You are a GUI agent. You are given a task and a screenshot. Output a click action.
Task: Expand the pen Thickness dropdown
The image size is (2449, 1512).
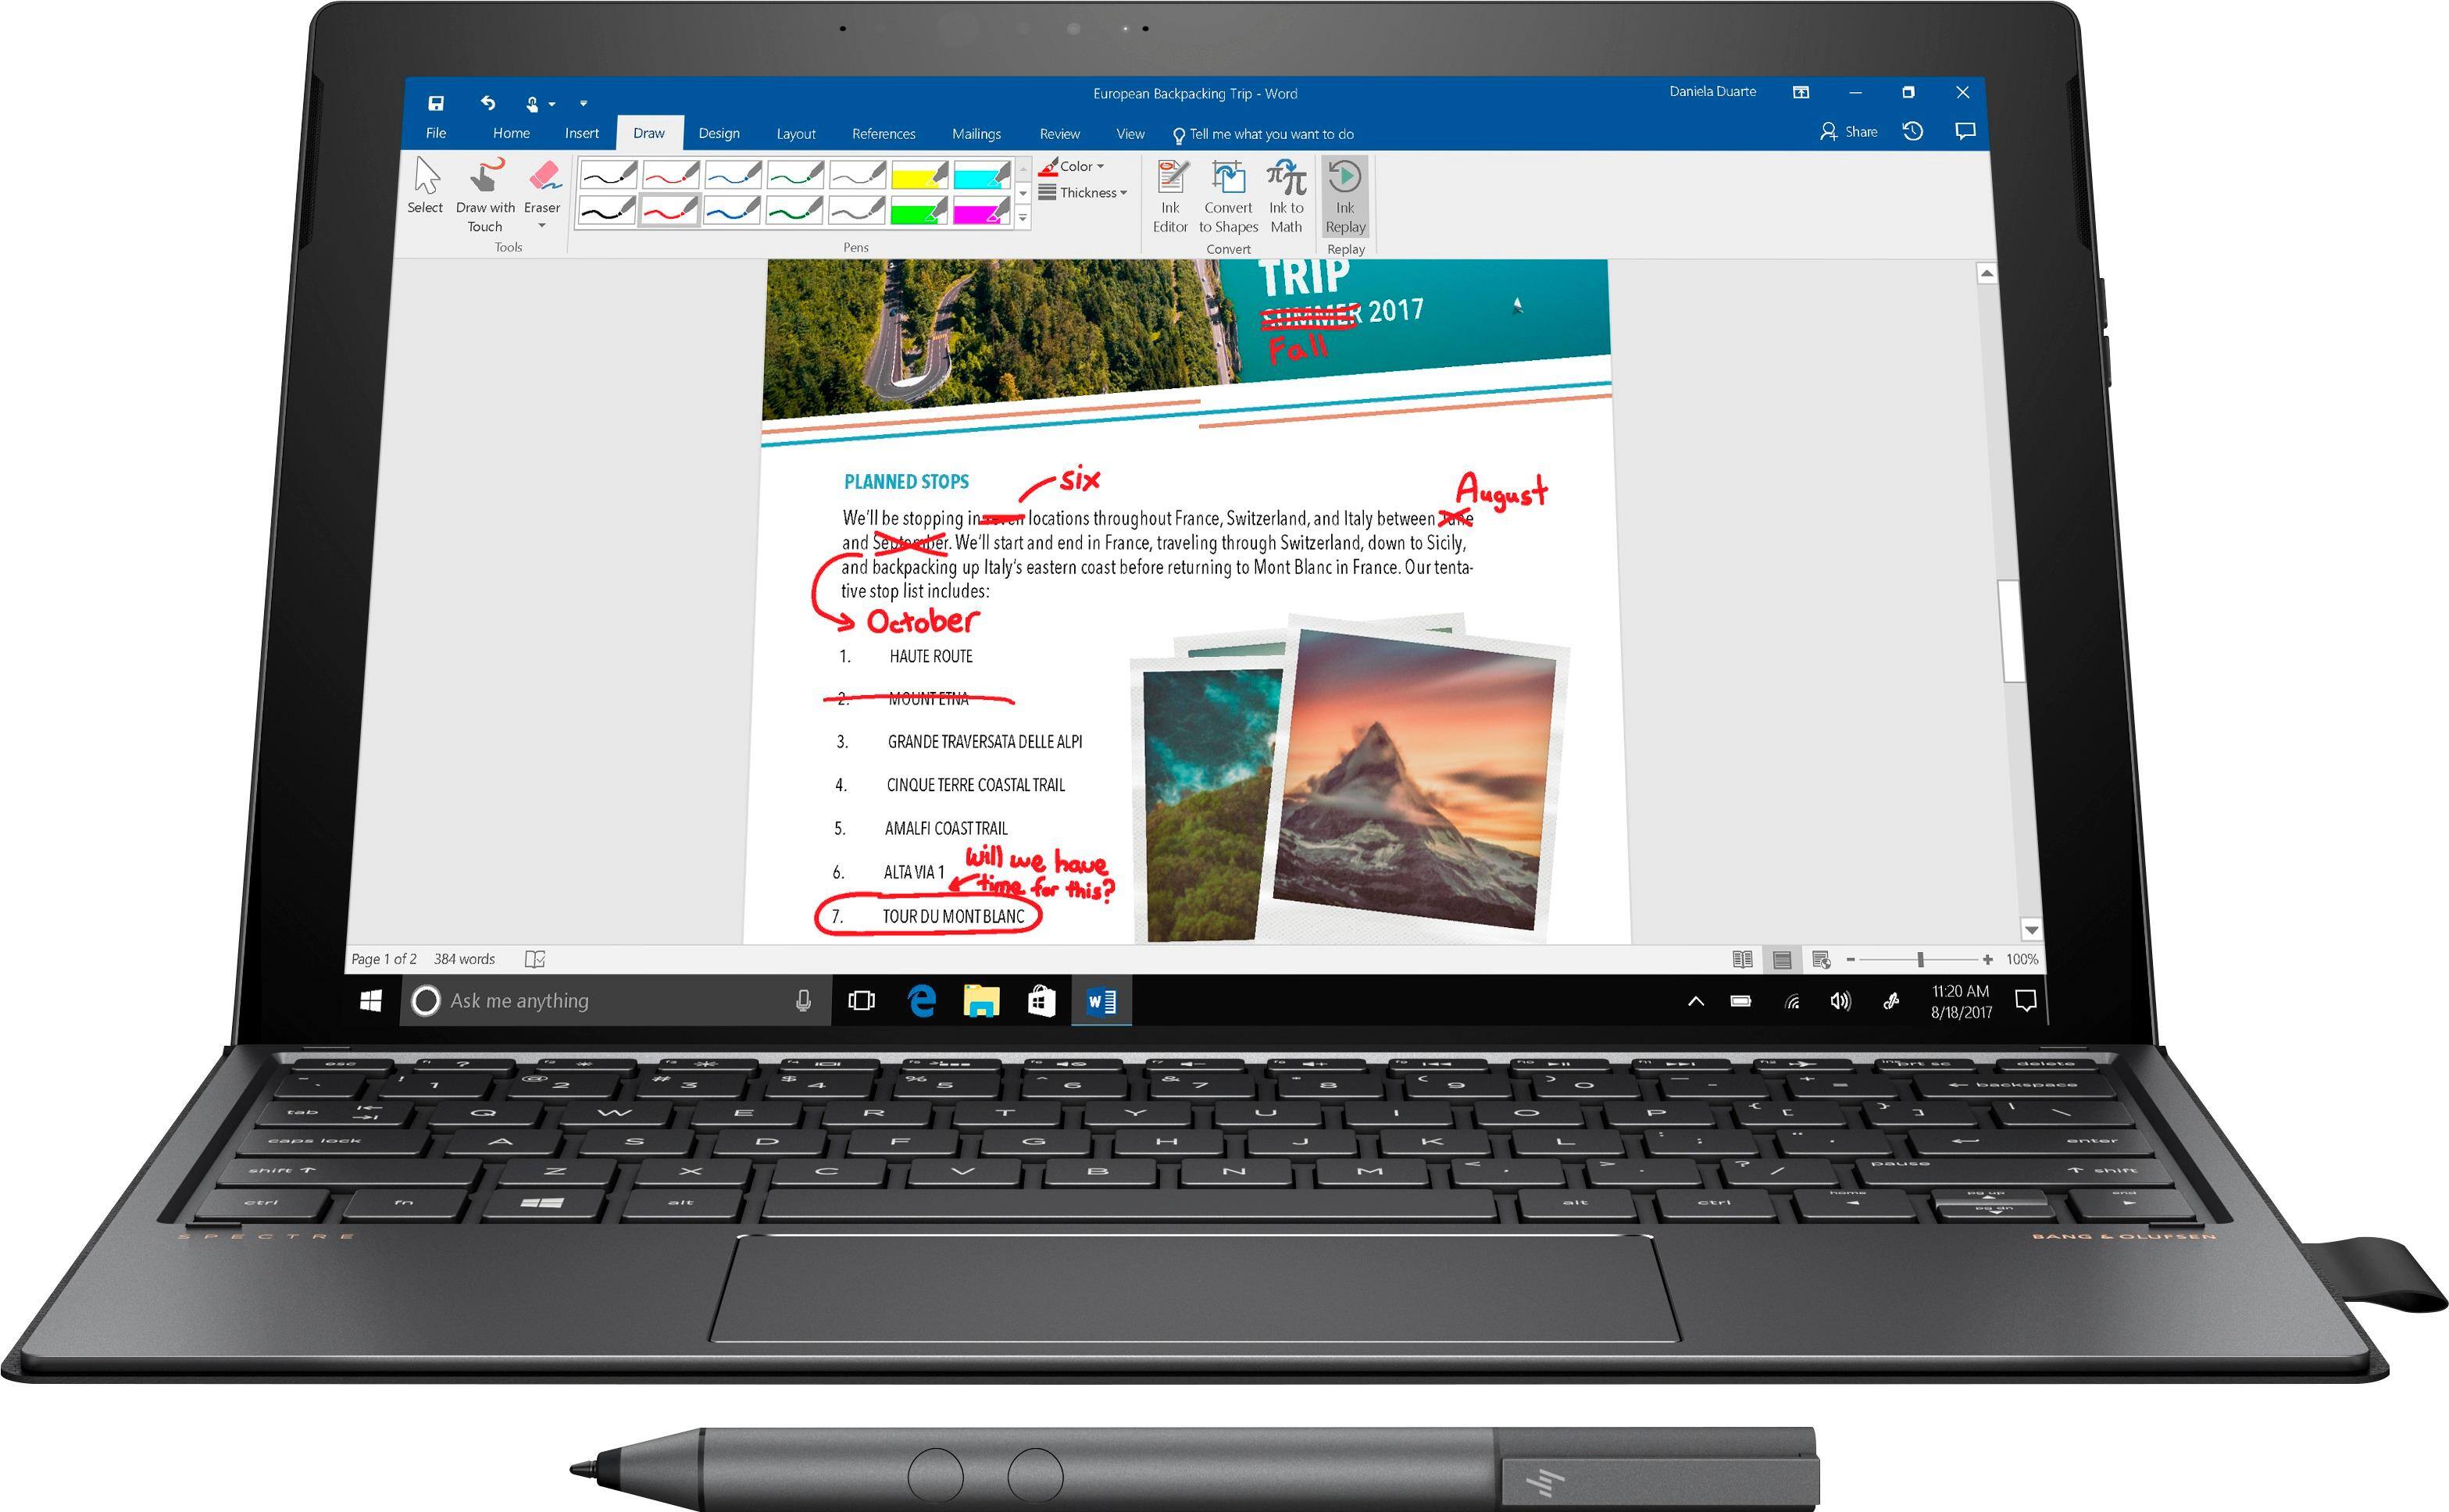pos(1084,193)
